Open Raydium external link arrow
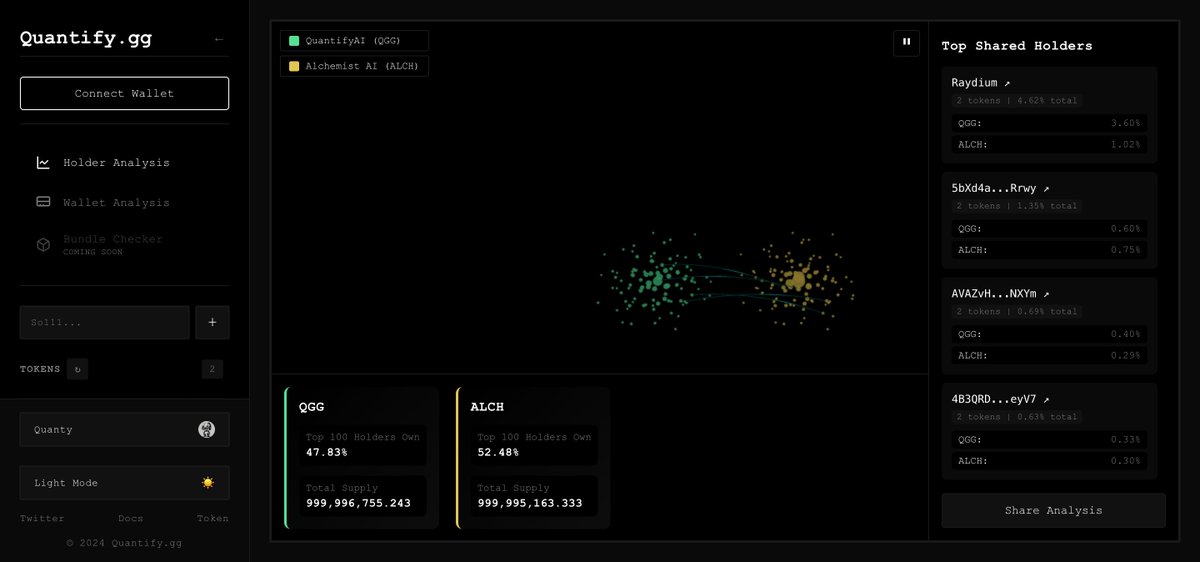This screenshot has width=1200, height=562. pyautogui.click(x=1007, y=83)
